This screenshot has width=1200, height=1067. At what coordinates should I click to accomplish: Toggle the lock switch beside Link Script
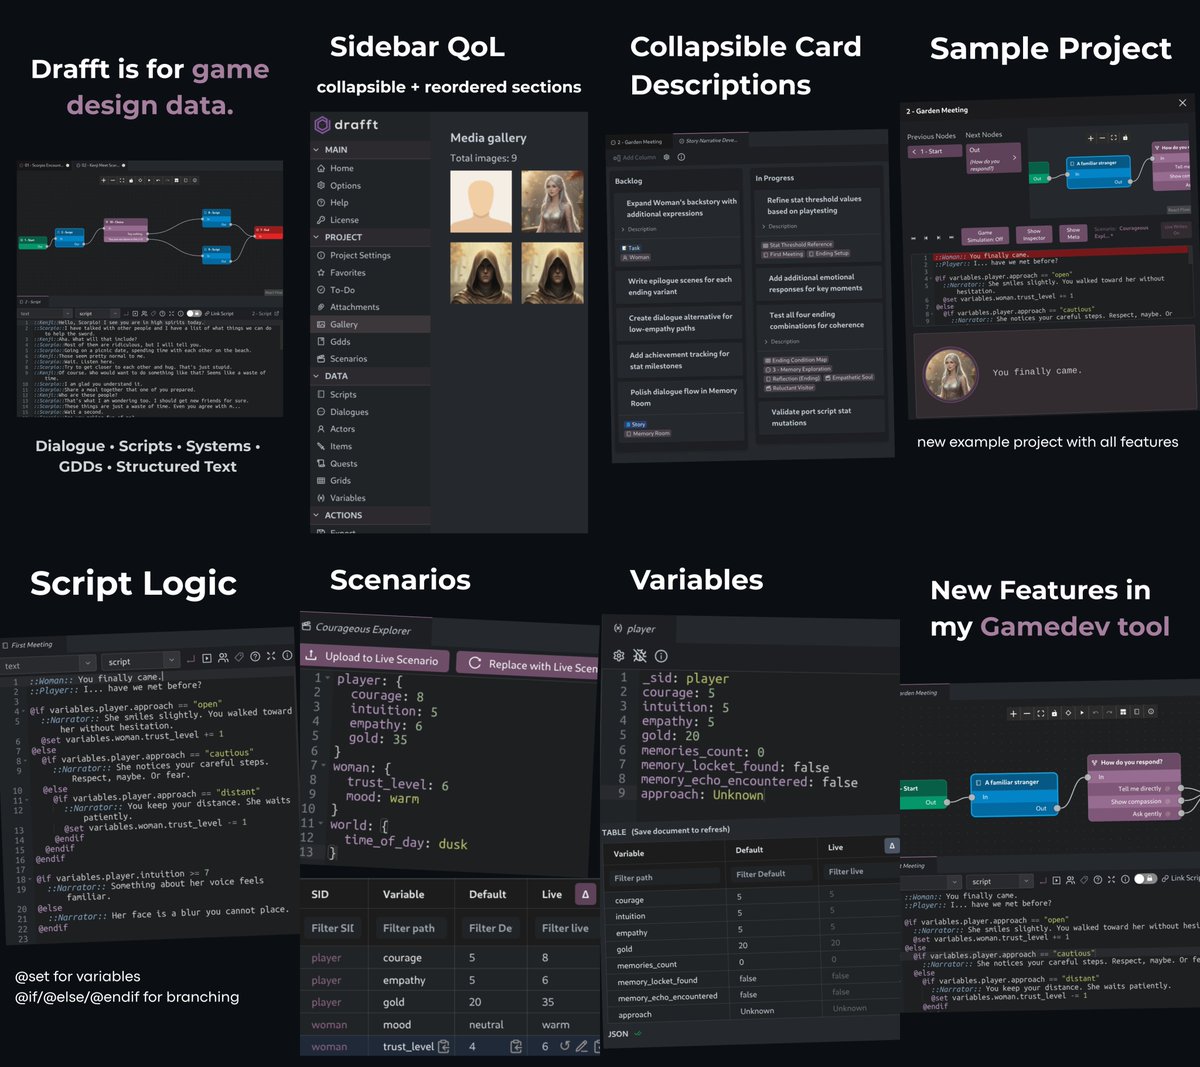click(x=1146, y=878)
